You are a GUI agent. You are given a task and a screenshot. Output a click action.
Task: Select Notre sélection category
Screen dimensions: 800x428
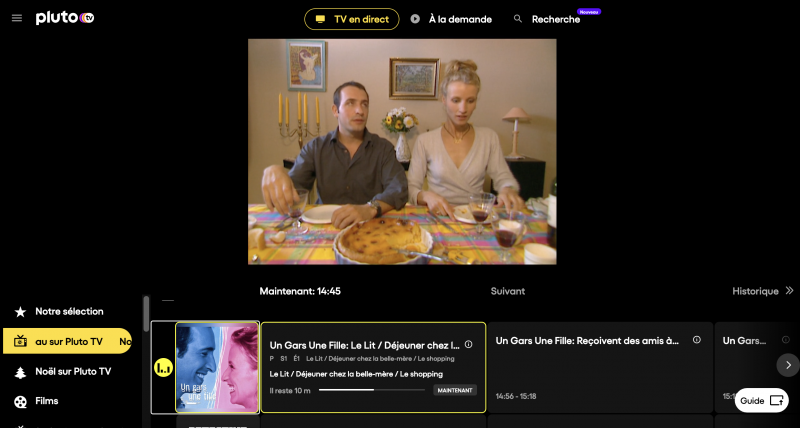coord(69,312)
